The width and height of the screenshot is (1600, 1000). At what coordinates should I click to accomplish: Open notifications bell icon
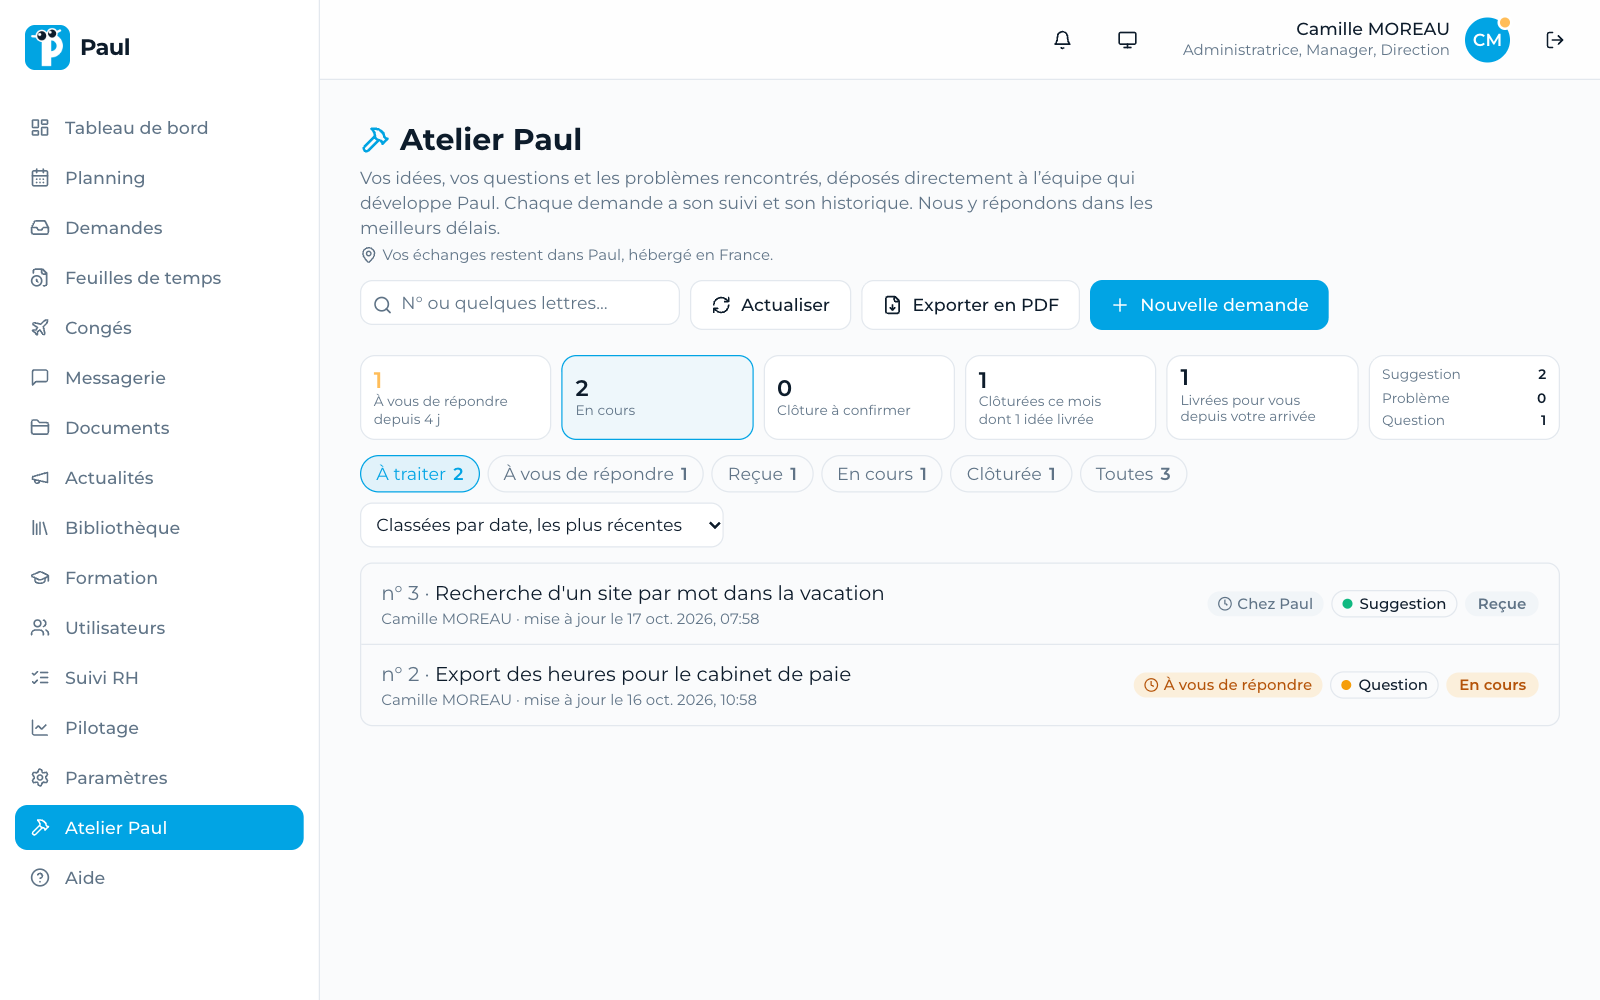click(x=1062, y=40)
